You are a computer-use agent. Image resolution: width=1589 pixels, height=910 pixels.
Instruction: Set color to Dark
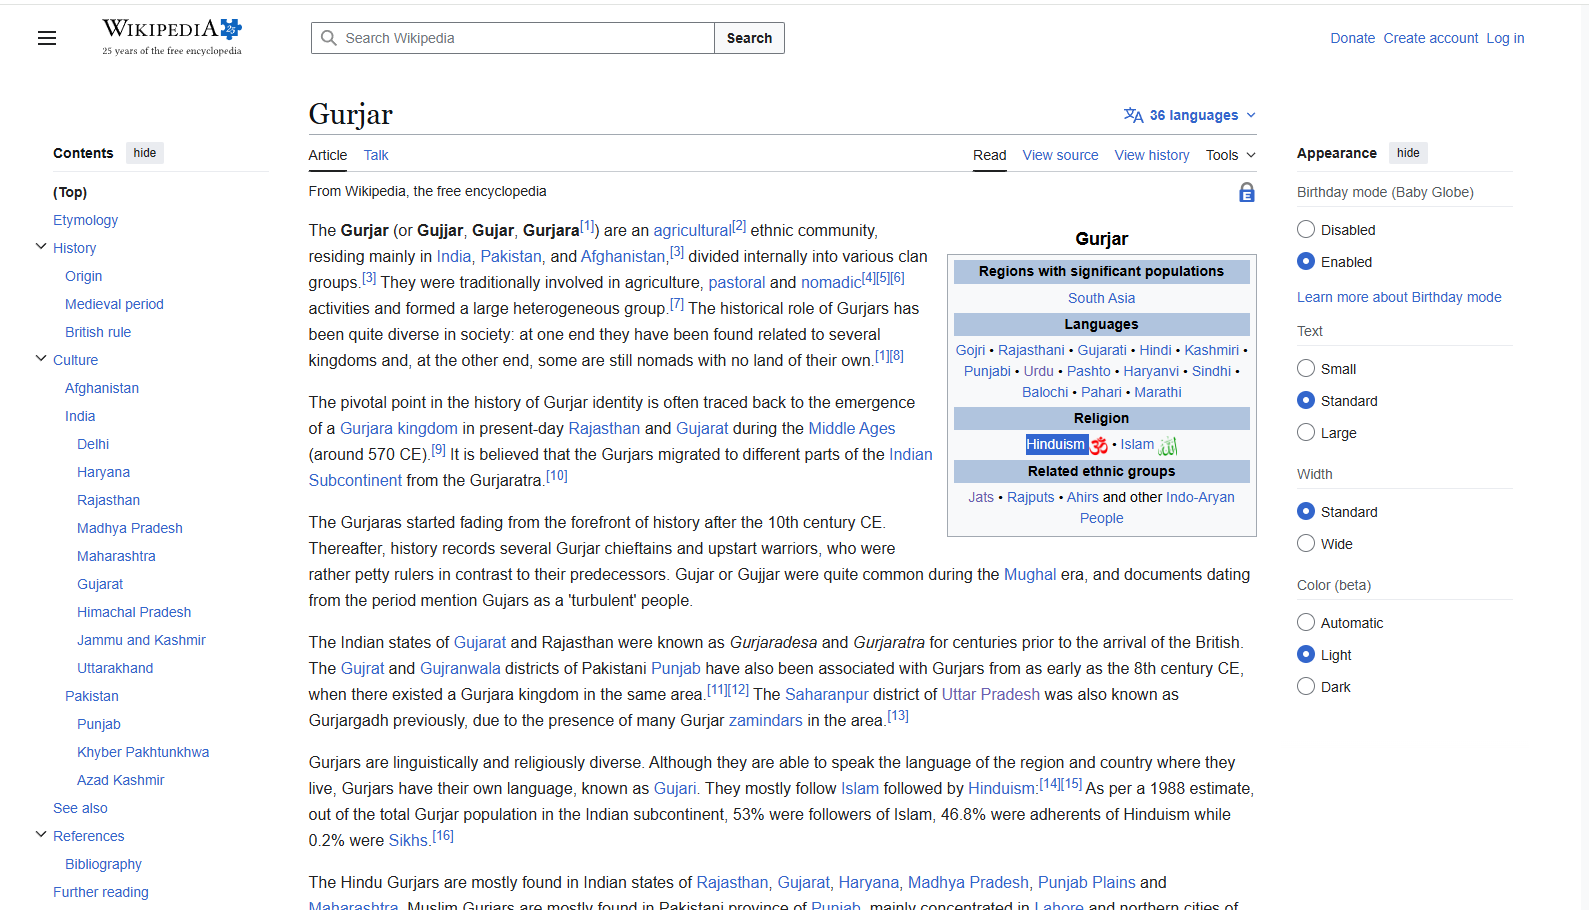1306,686
